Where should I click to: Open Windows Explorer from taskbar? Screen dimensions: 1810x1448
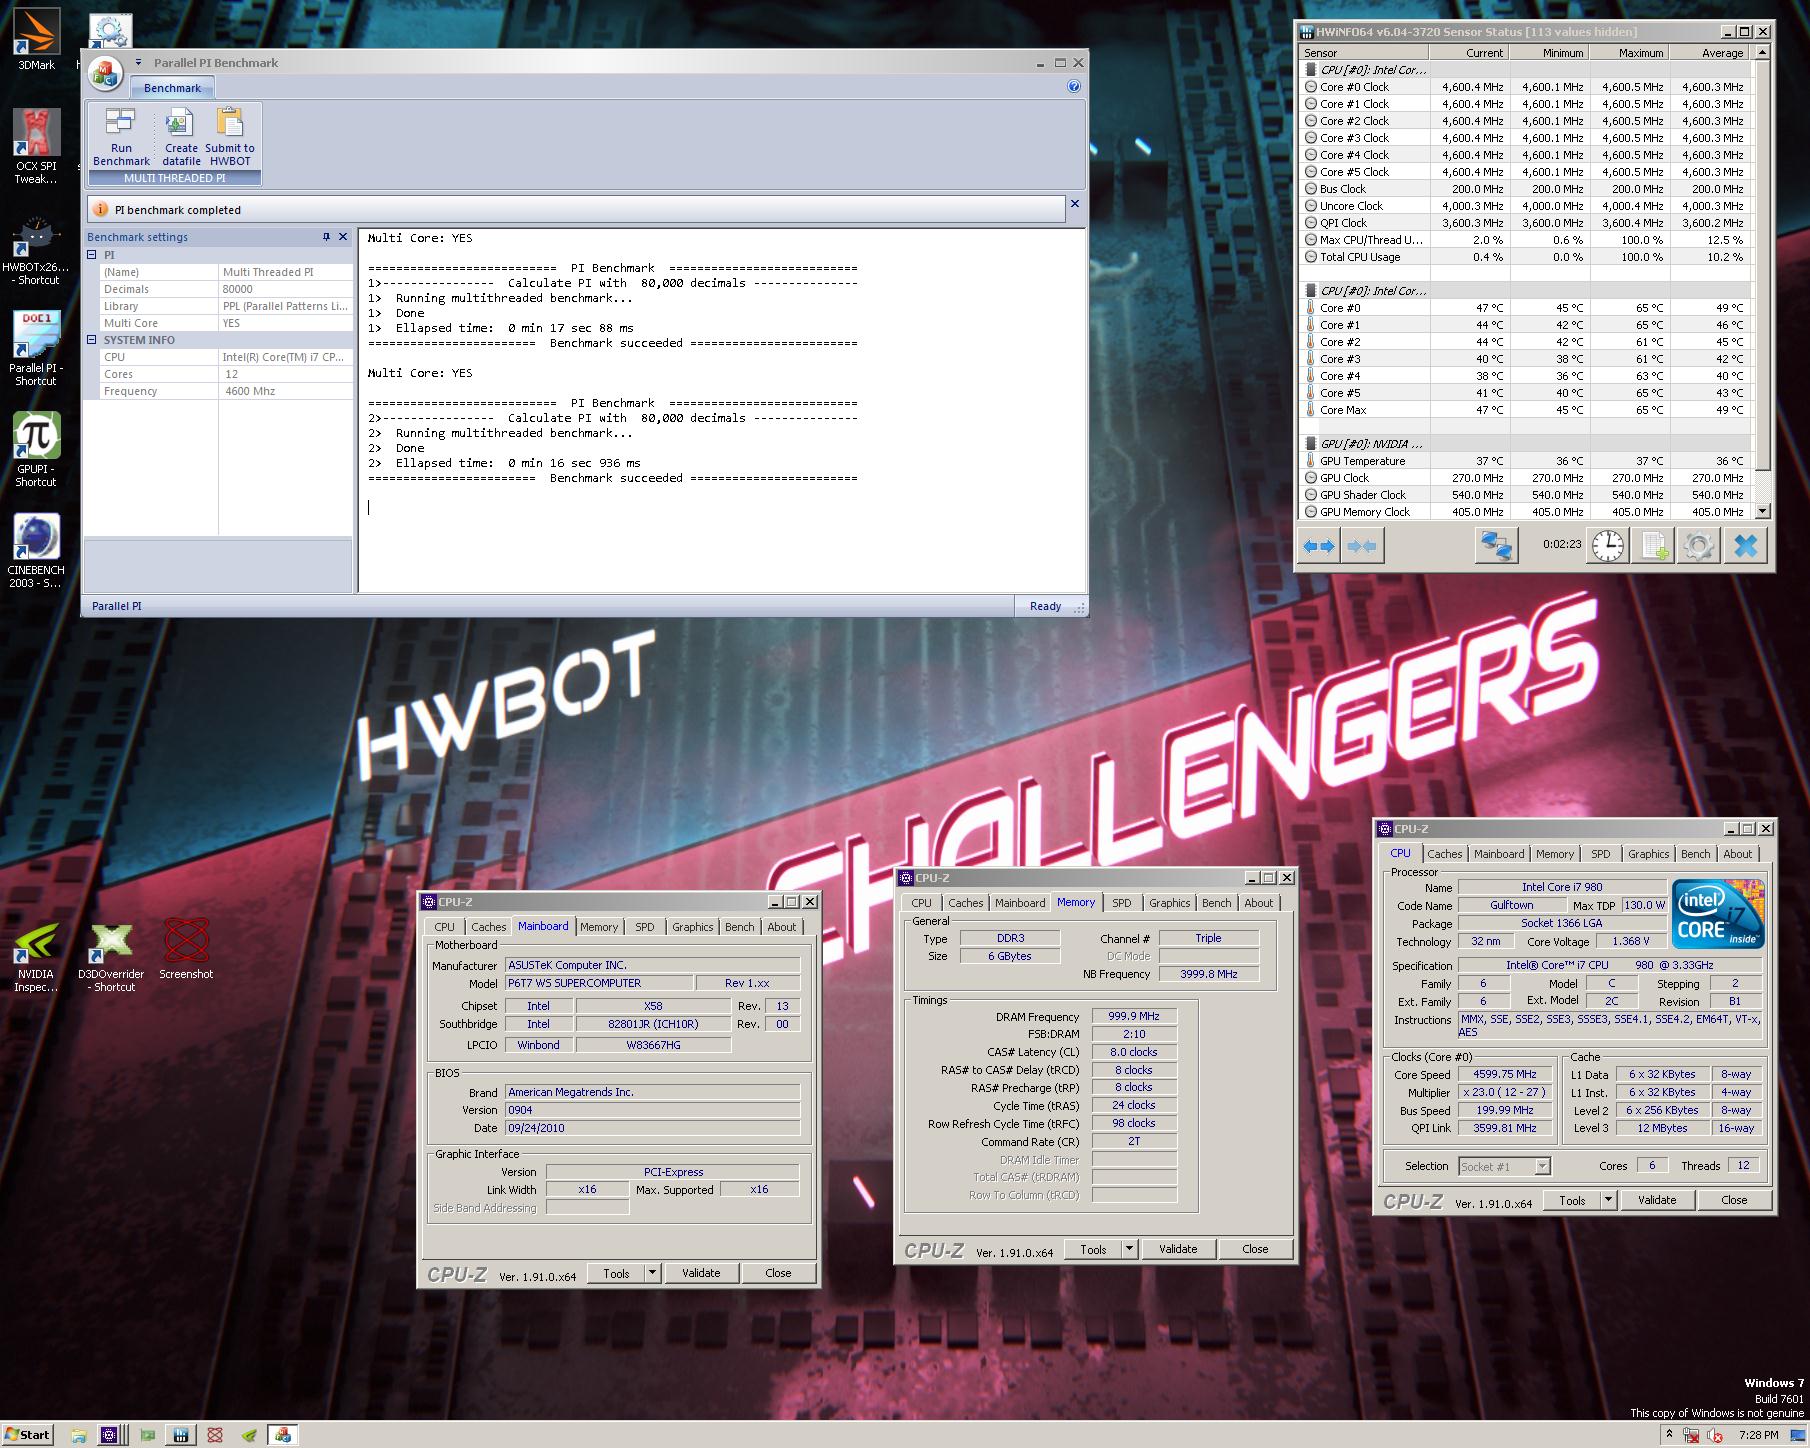point(78,1435)
